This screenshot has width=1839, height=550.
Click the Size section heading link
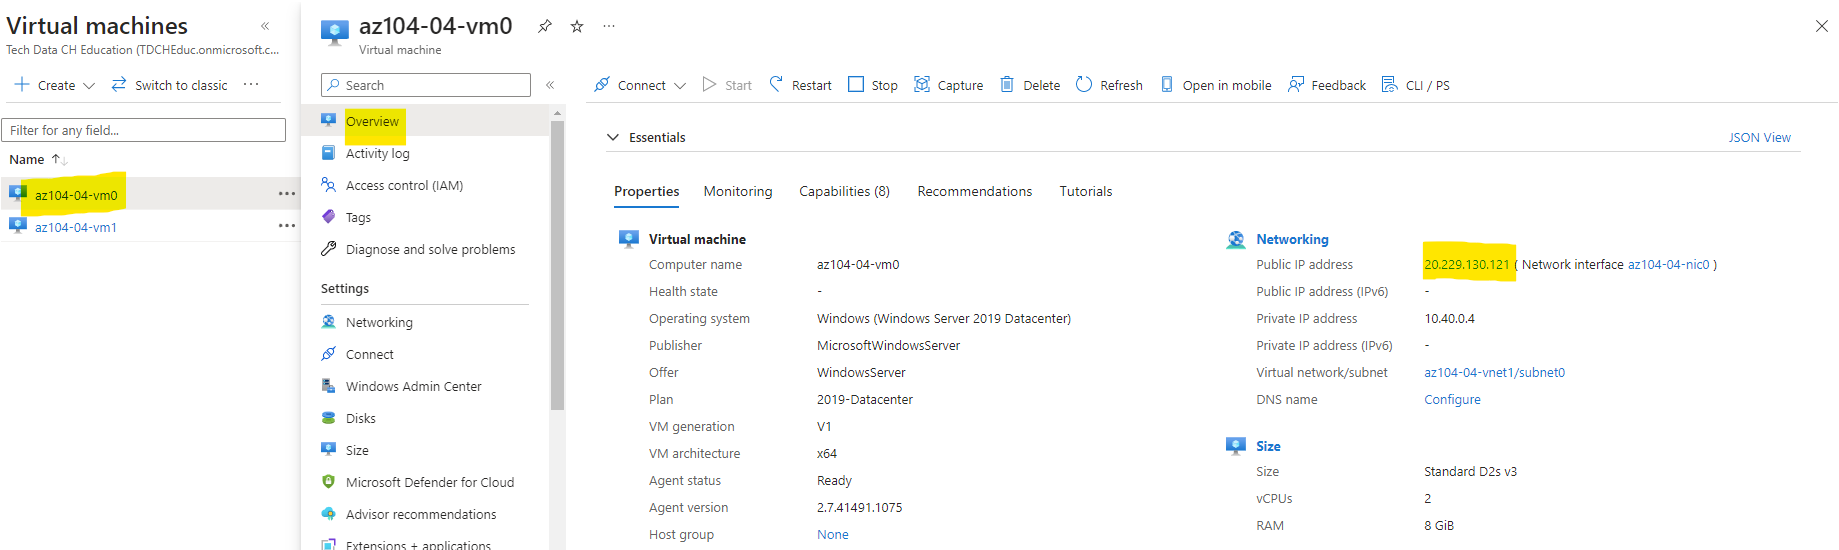point(1268,446)
